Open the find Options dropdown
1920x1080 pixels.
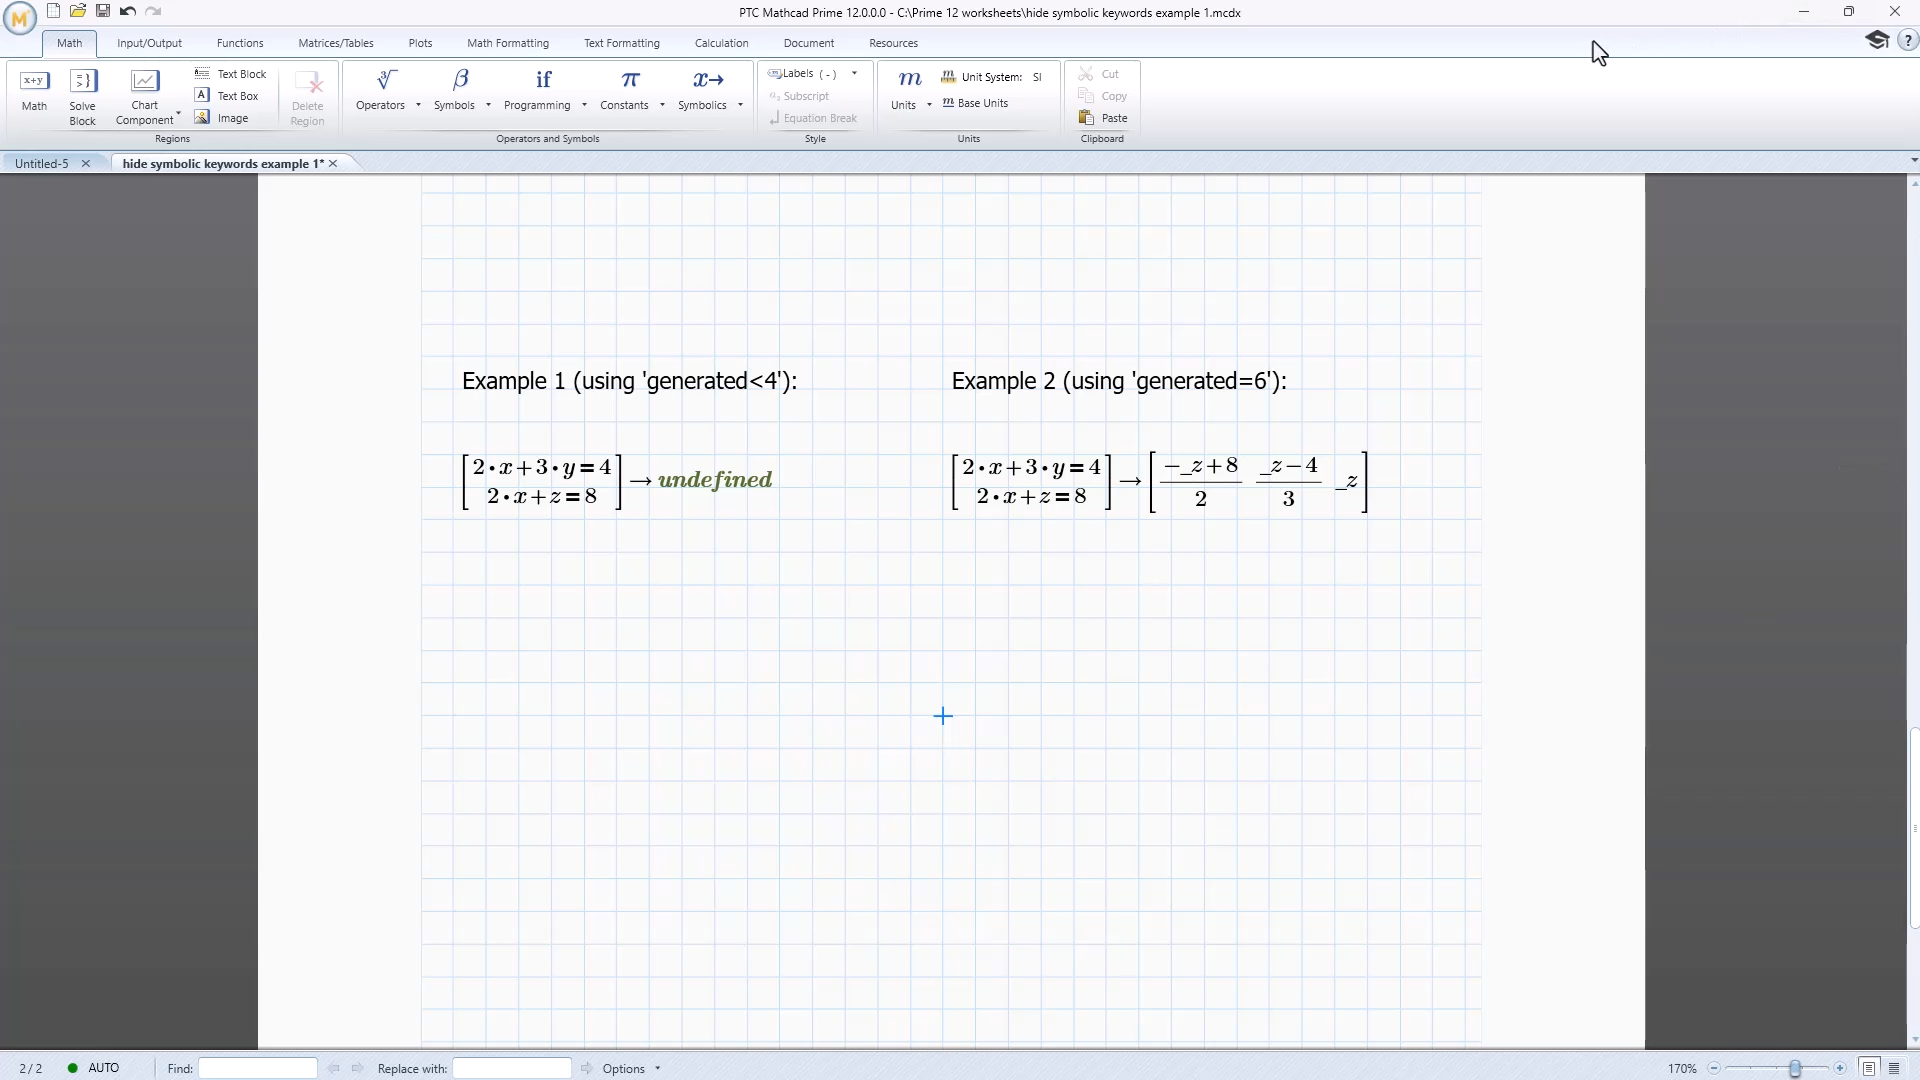(631, 1068)
